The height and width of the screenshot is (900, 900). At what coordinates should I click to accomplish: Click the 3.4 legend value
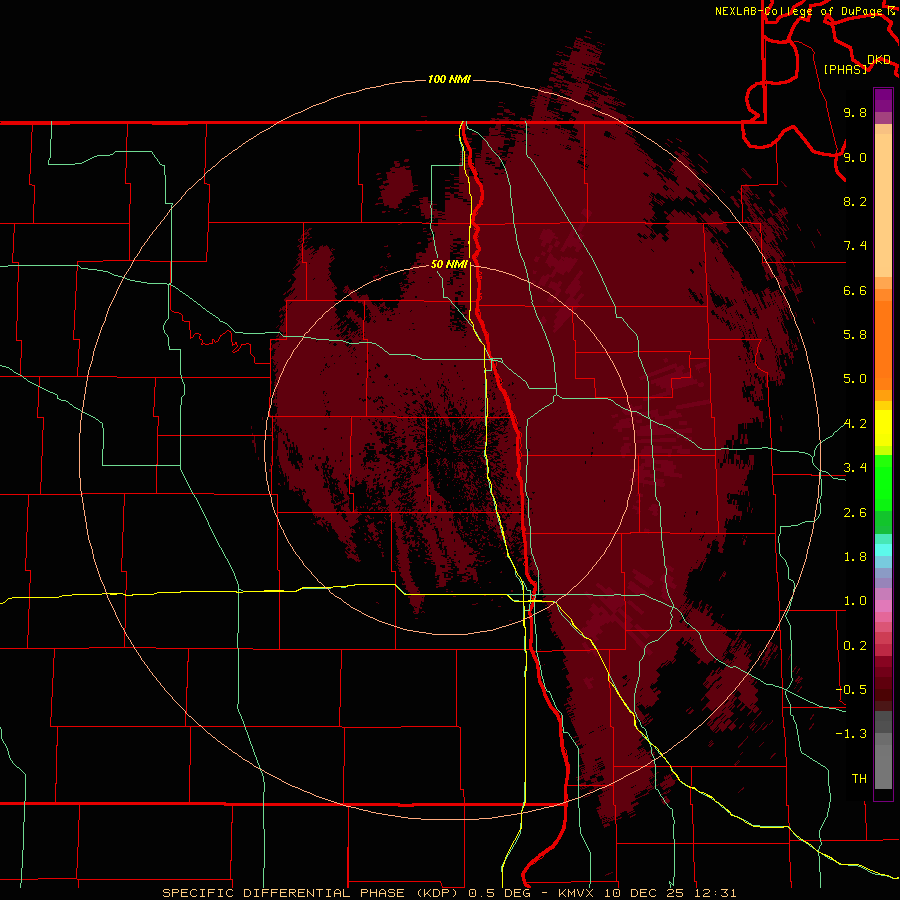point(855,468)
